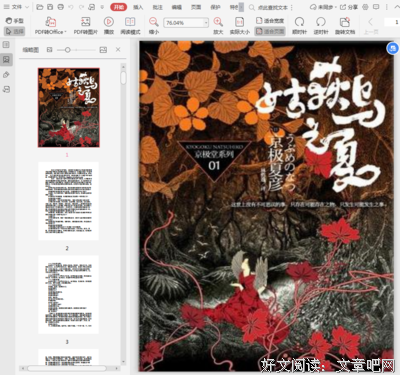This screenshot has width=400, height=375.
Task: Close the 缩略图 thumbnail panel
Action: (x=118, y=49)
